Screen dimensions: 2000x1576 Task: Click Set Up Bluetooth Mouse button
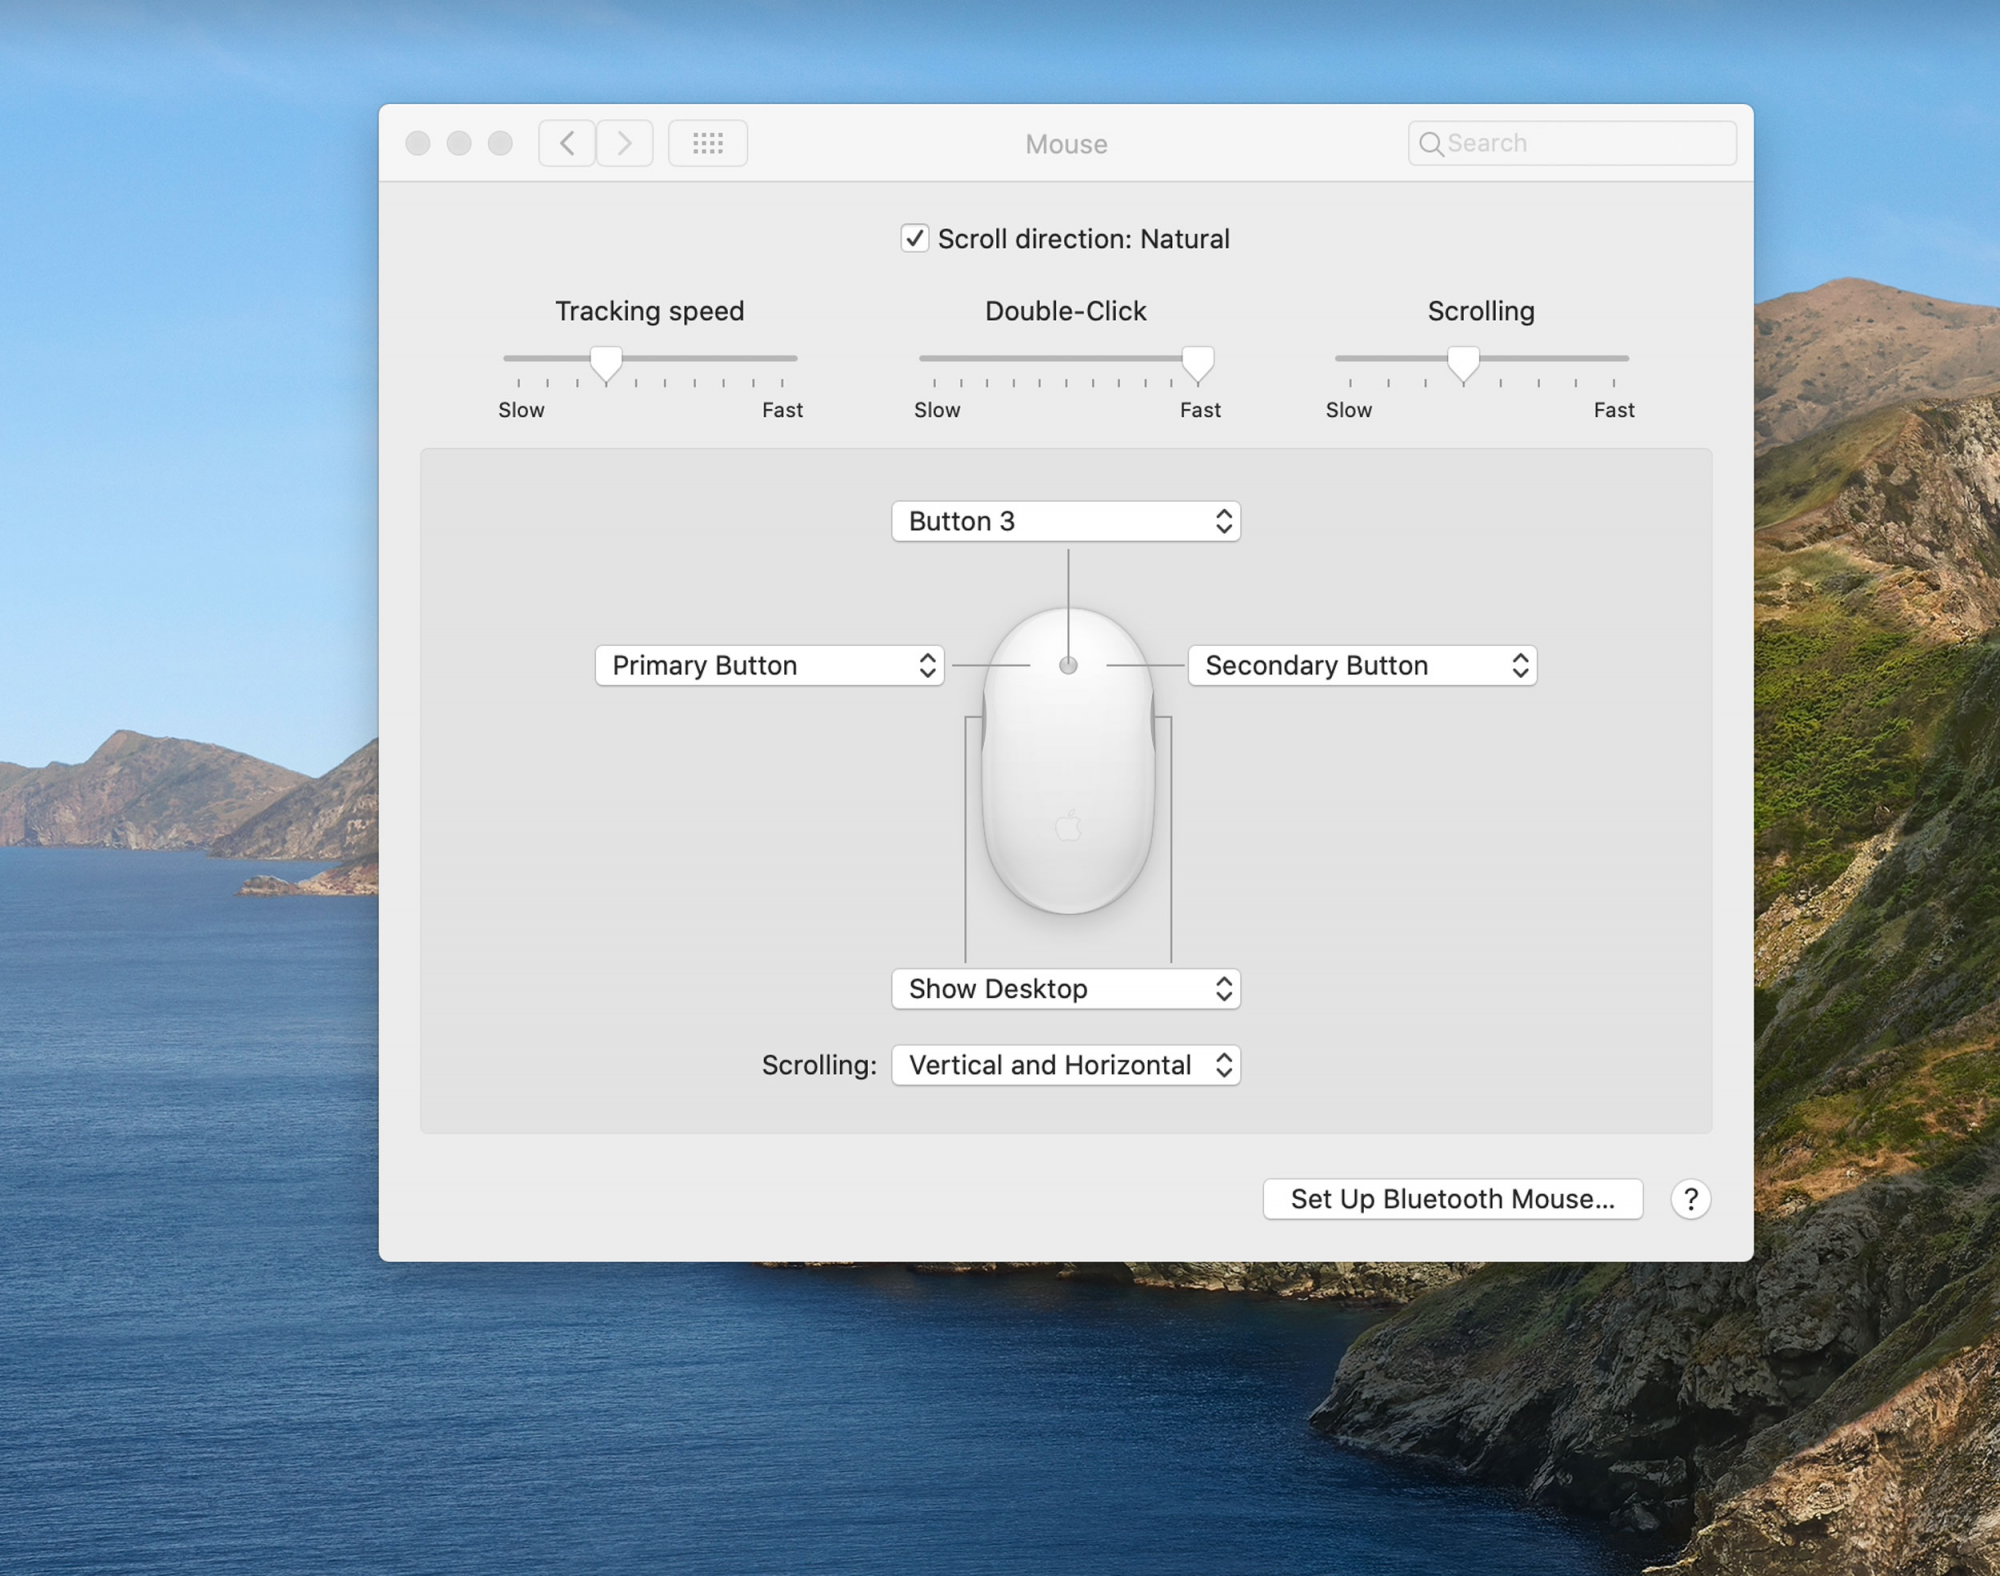point(1452,1199)
